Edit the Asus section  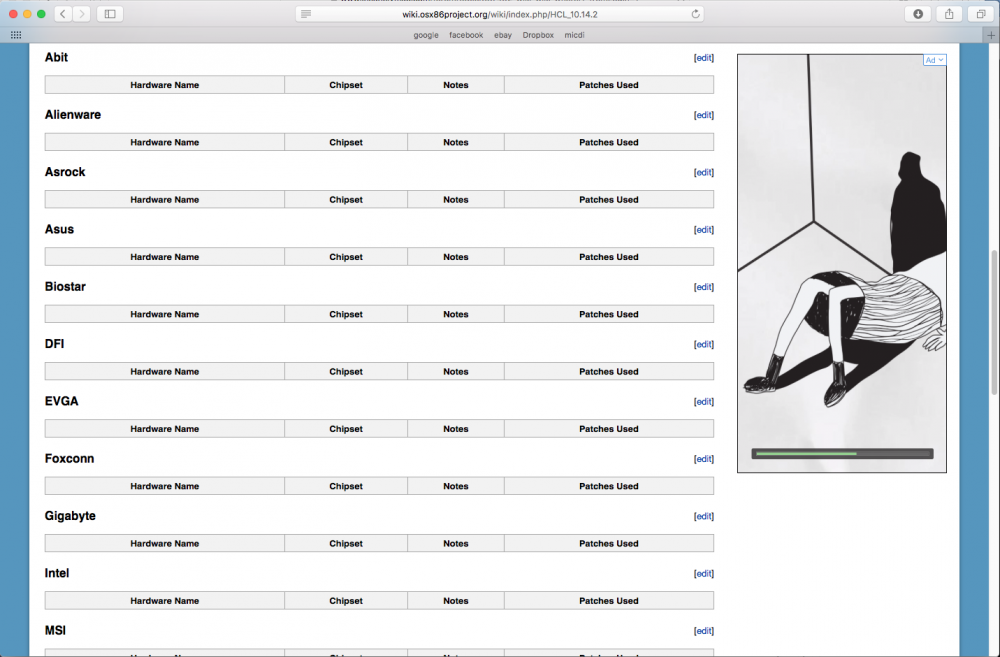(703, 230)
